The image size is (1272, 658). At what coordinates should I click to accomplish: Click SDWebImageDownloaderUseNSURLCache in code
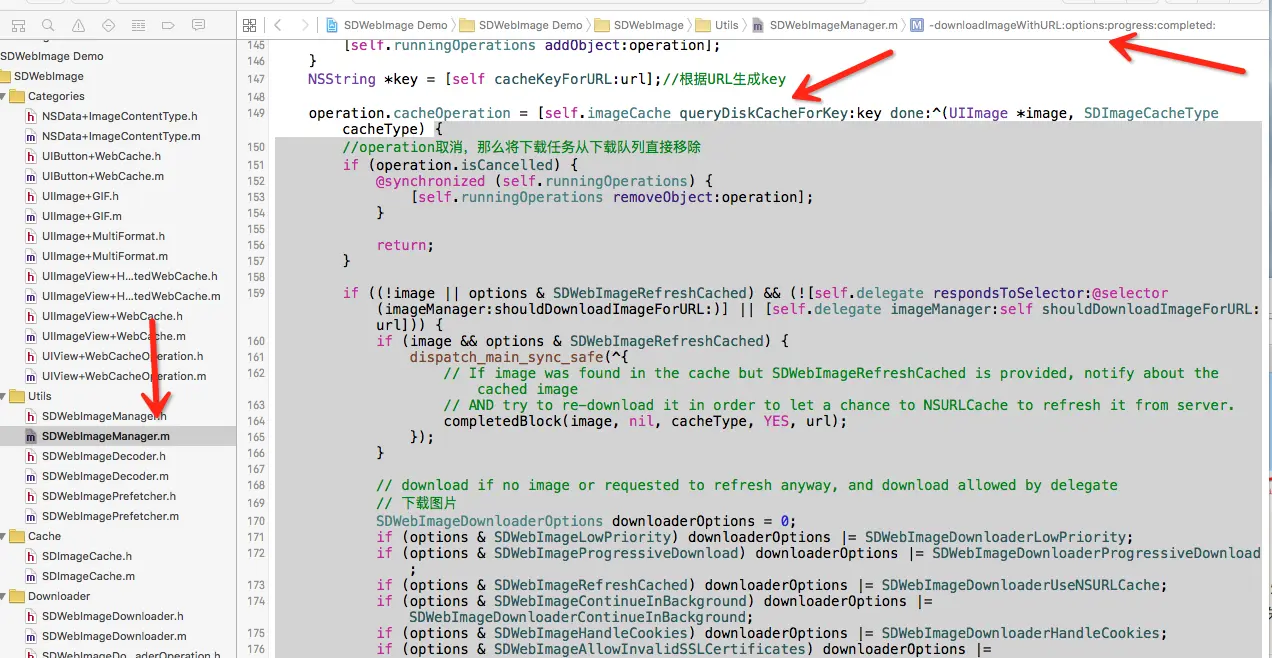pyautogui.click(x=1020, y=585)
